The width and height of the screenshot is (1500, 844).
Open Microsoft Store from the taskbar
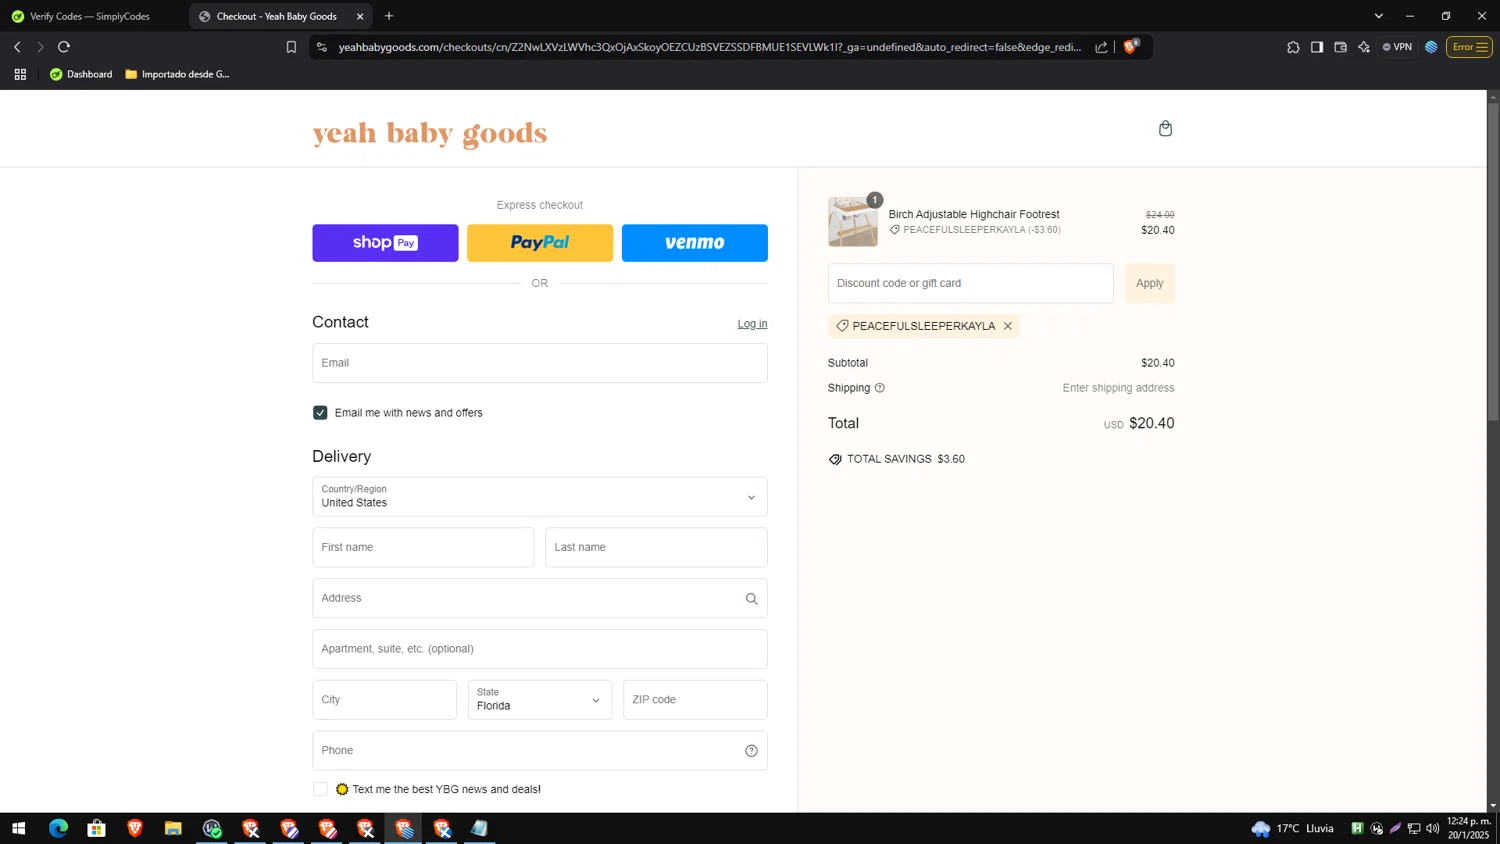point(96,828)
